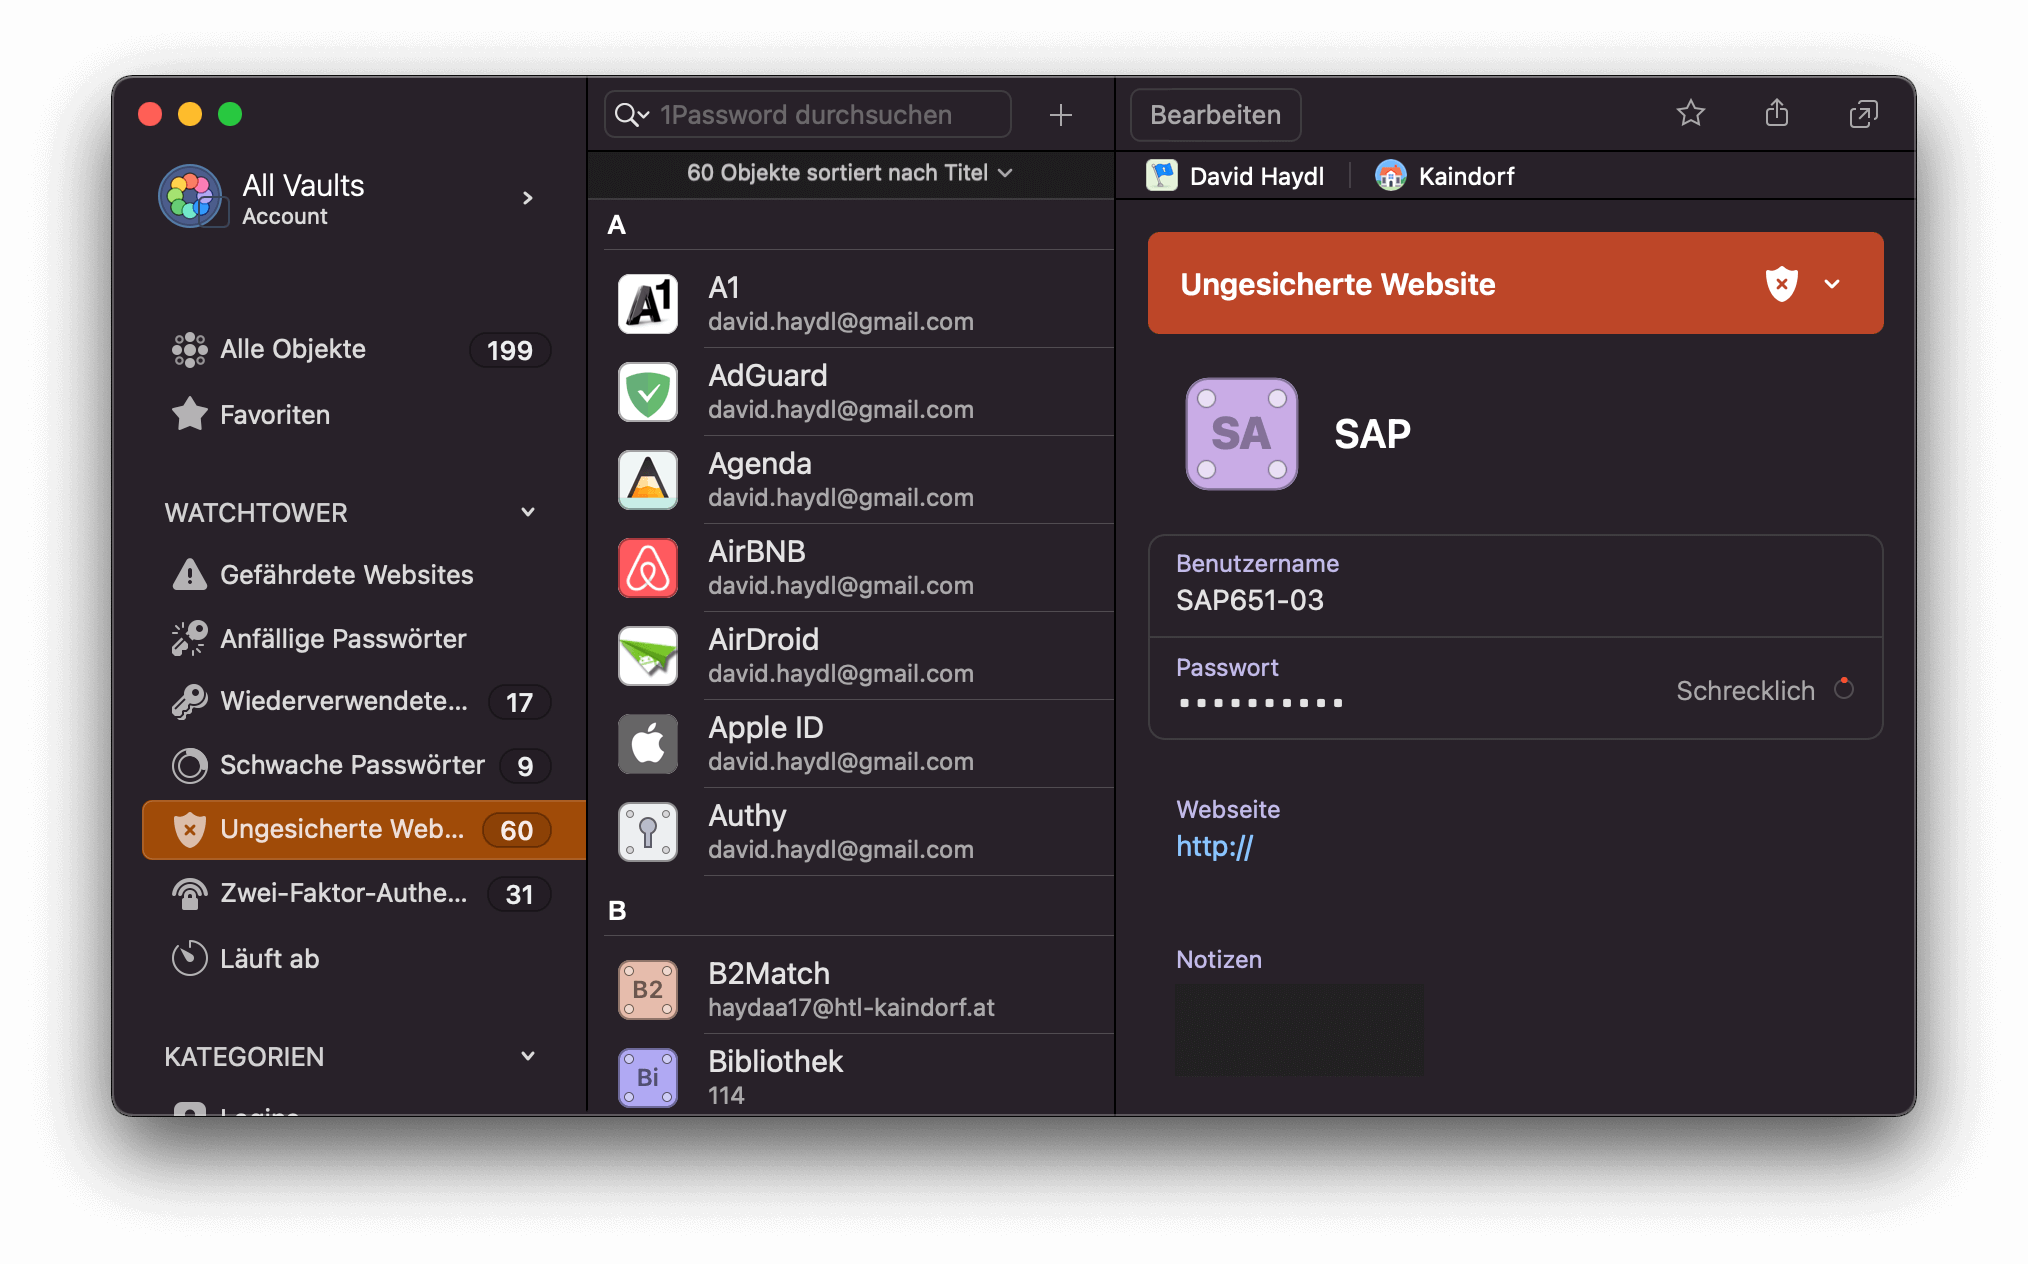Select the Authy list entry title

(x=747, y=816)
